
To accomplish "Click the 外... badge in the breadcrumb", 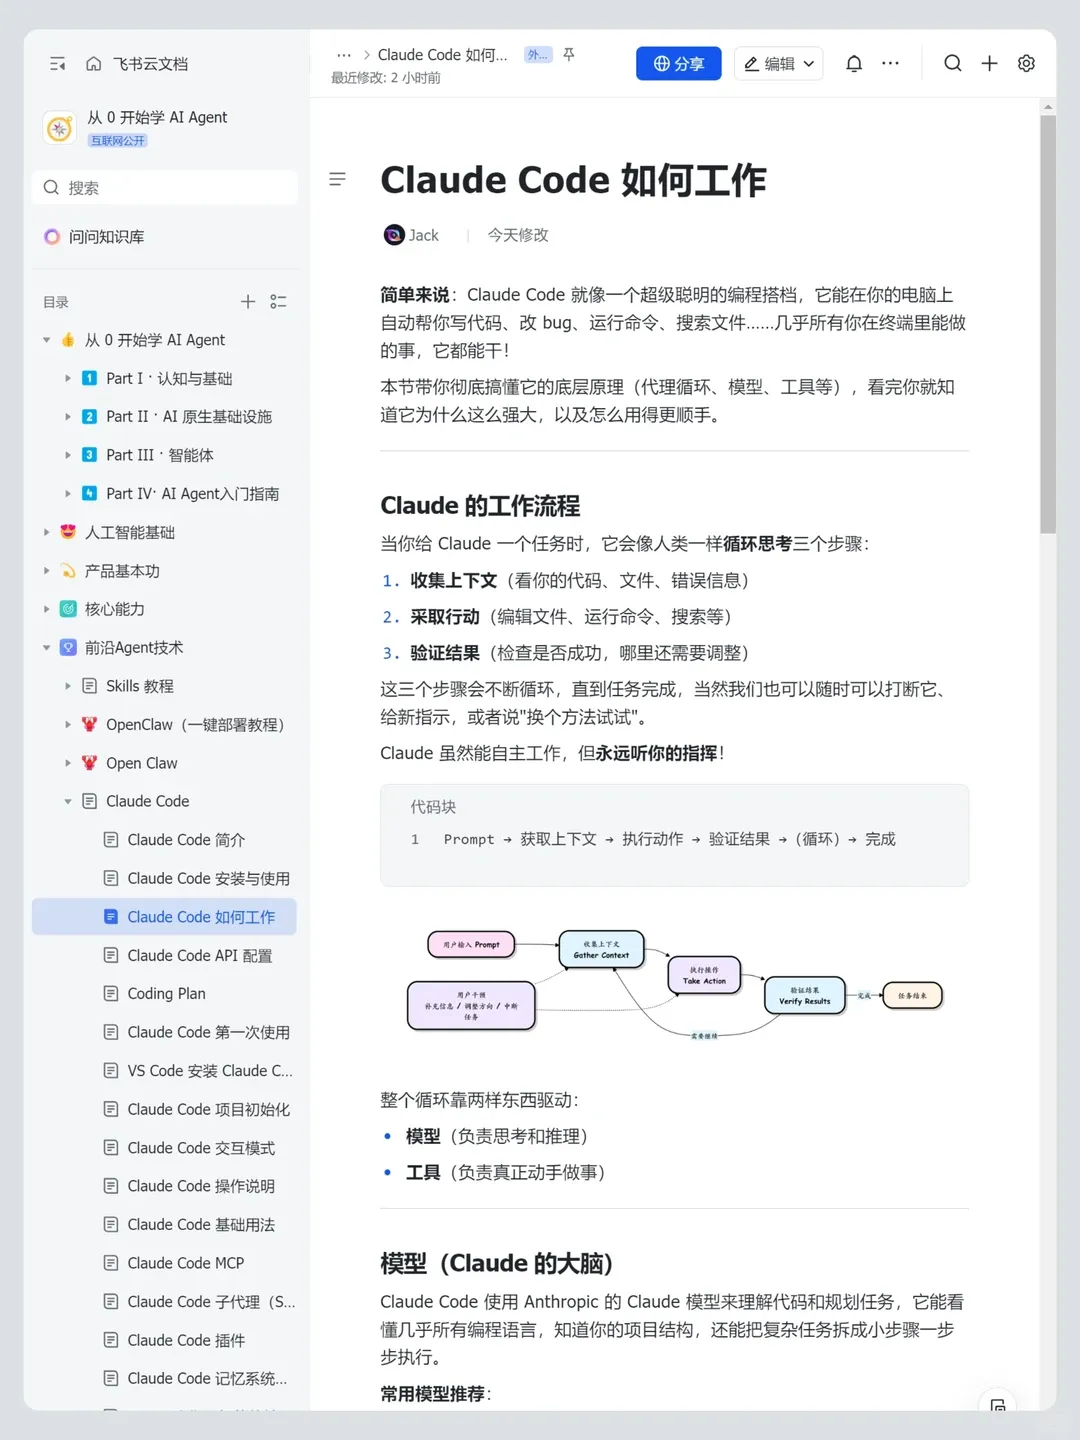I will (x=538, y=55).
